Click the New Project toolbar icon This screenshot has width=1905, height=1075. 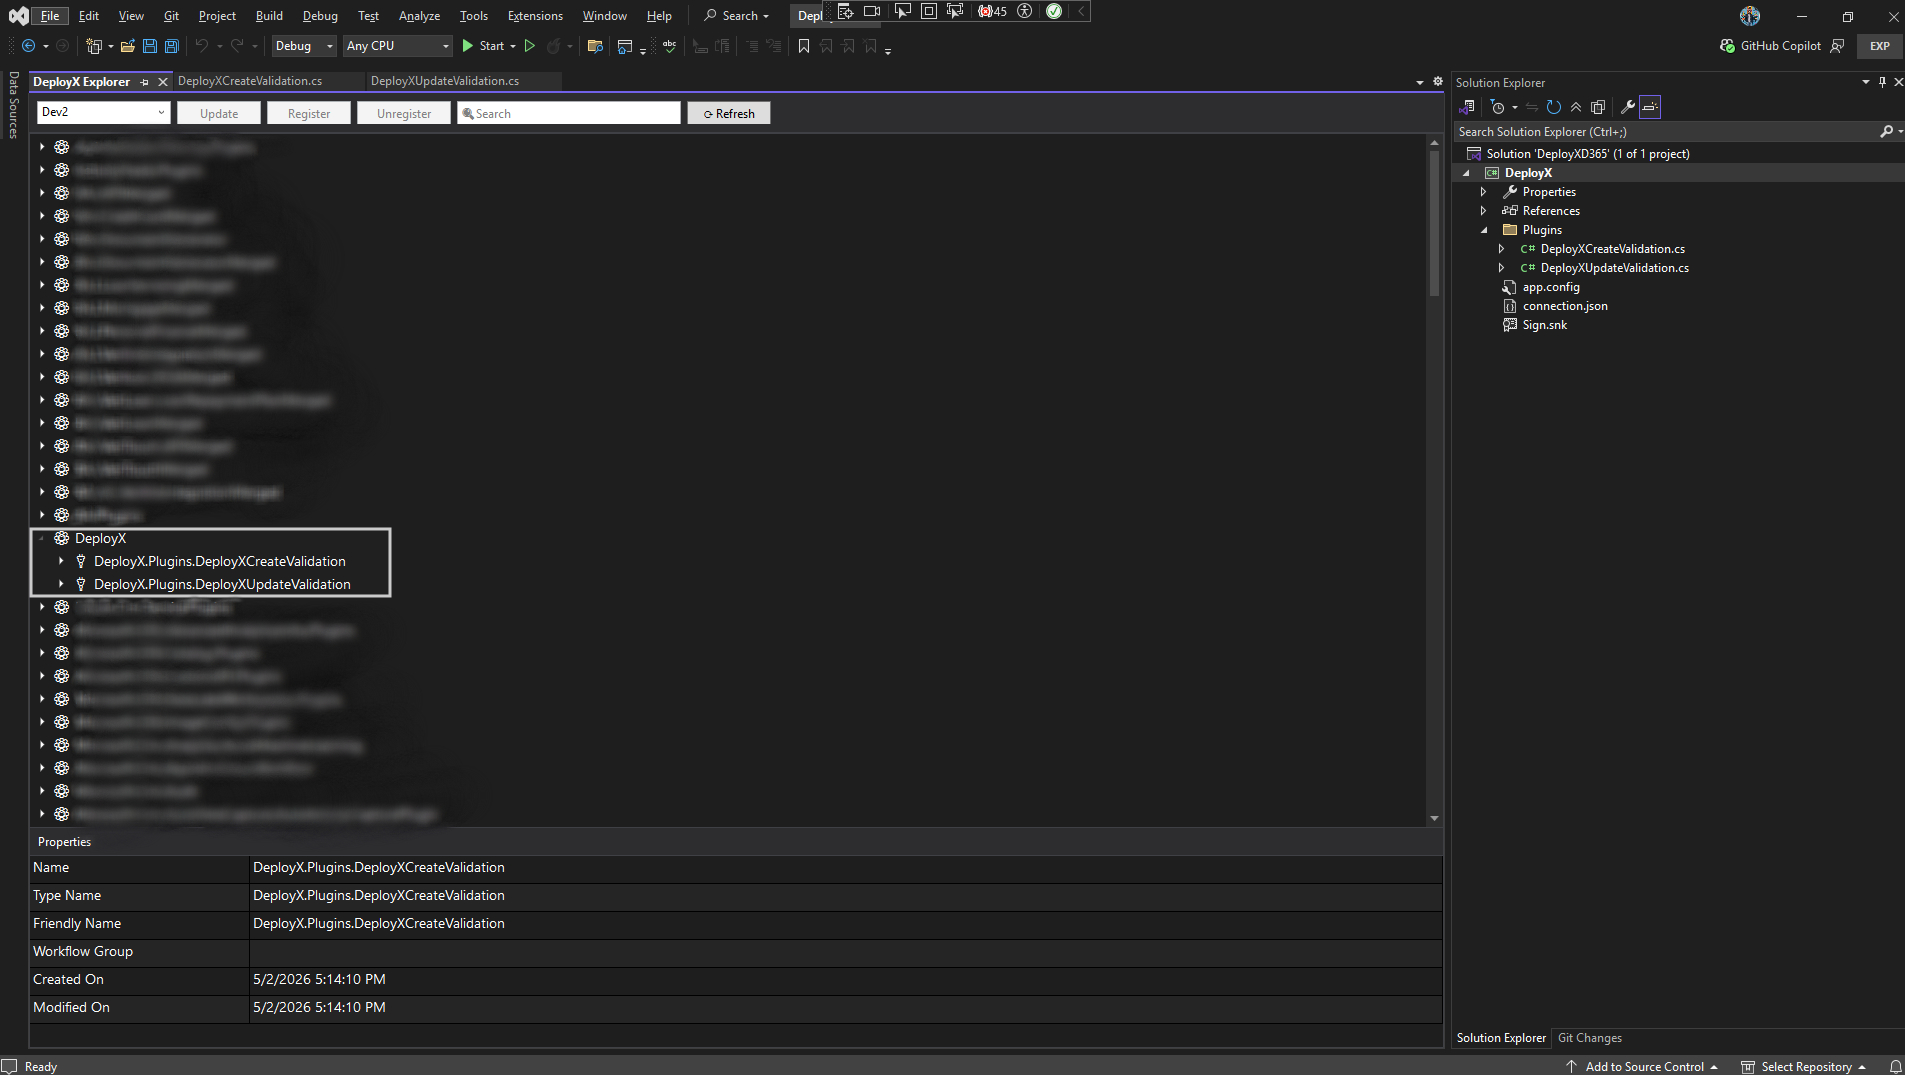click(x=94, y=46)
